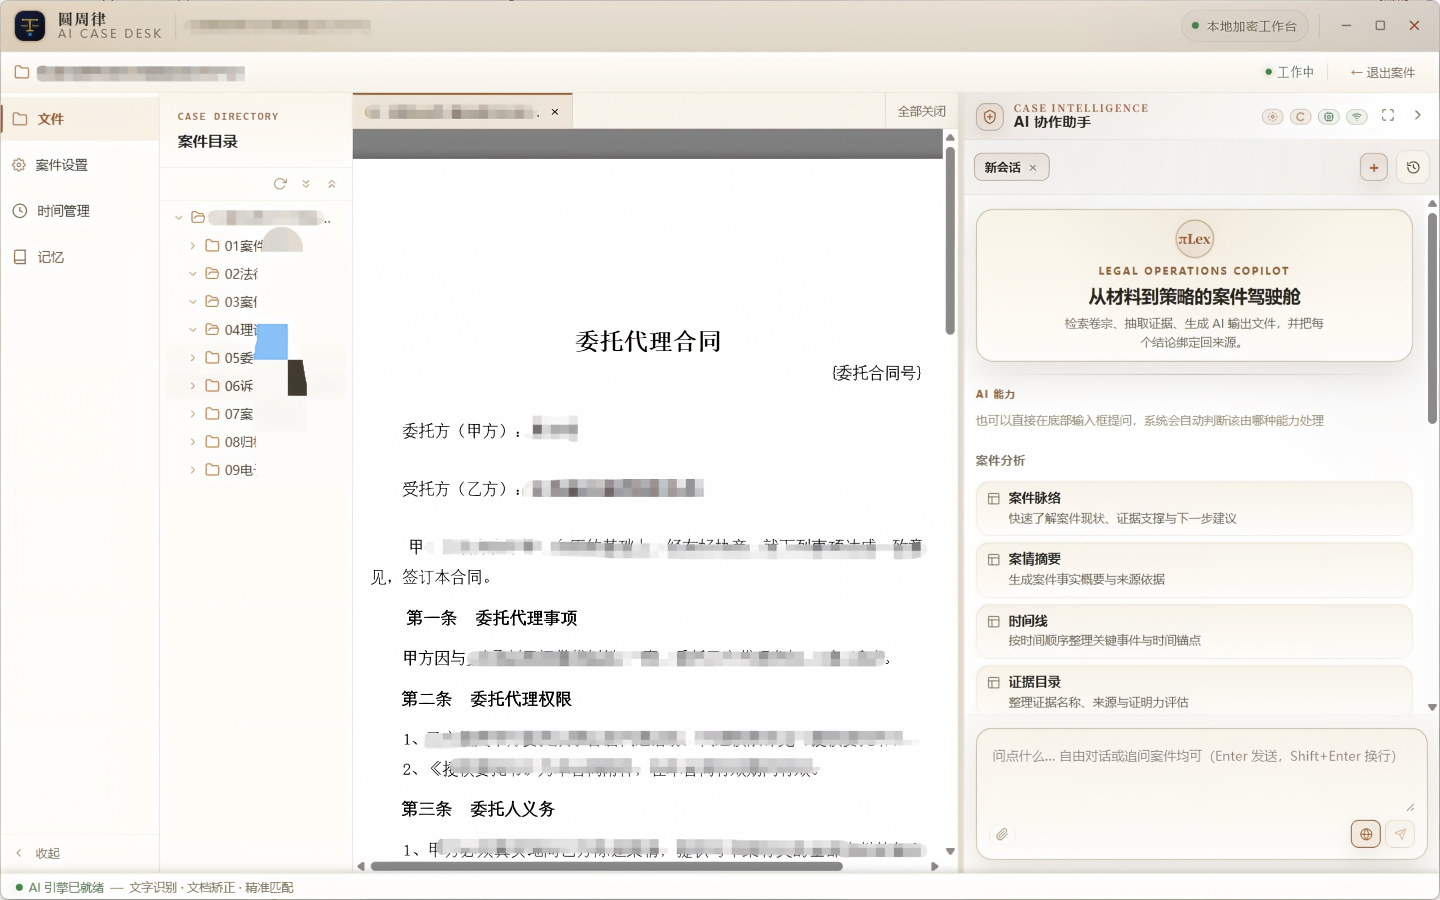Refresh the case directory tree
The height and width of the screenshot is (900, 1440).
(x=280, y=184)
